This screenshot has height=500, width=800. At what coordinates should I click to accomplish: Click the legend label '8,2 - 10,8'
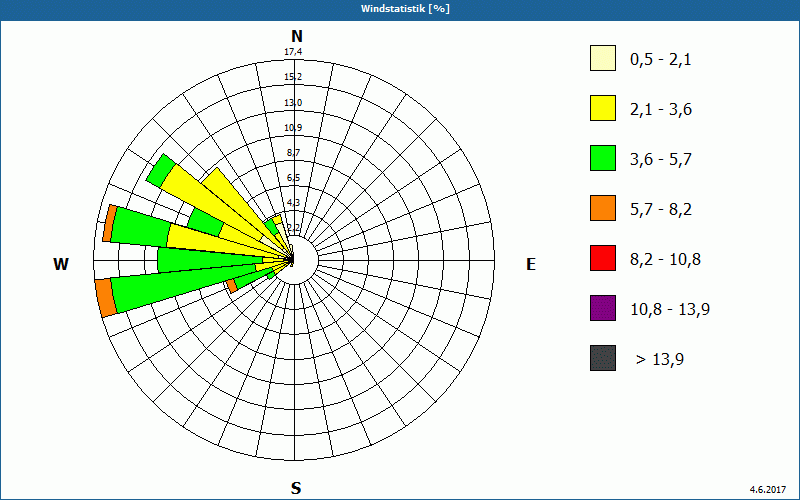pos(665,260)
